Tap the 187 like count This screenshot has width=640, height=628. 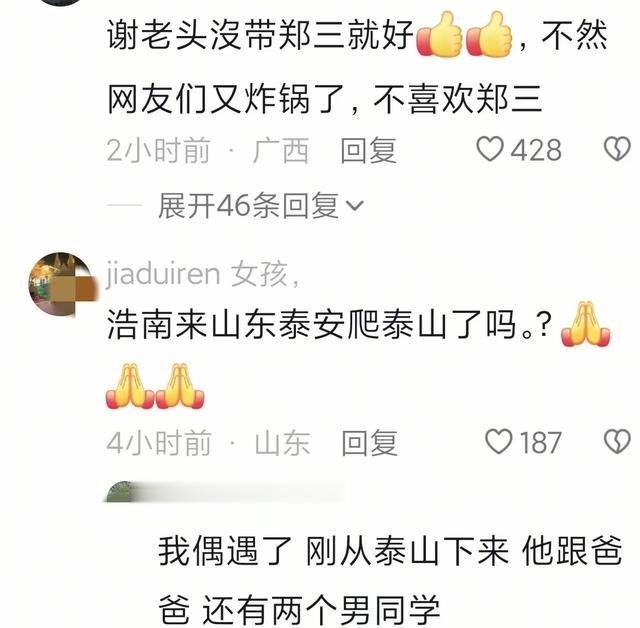(x=540, y=442)
